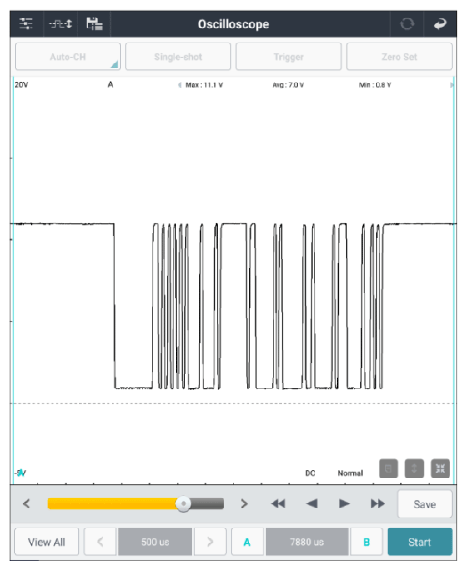Click the refresh circular arrows icon
467x570 pixels.
(x=407, y=24)
